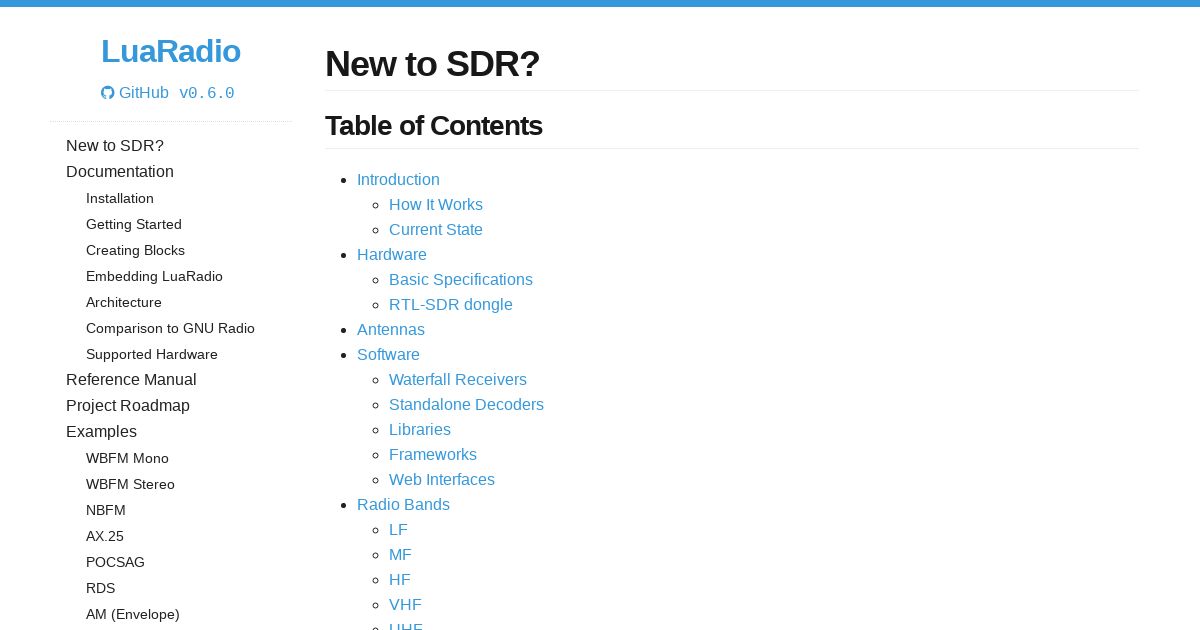Open the WBFM Stereo example
This screenshot has width=1200, height=630.
(130, 485)
